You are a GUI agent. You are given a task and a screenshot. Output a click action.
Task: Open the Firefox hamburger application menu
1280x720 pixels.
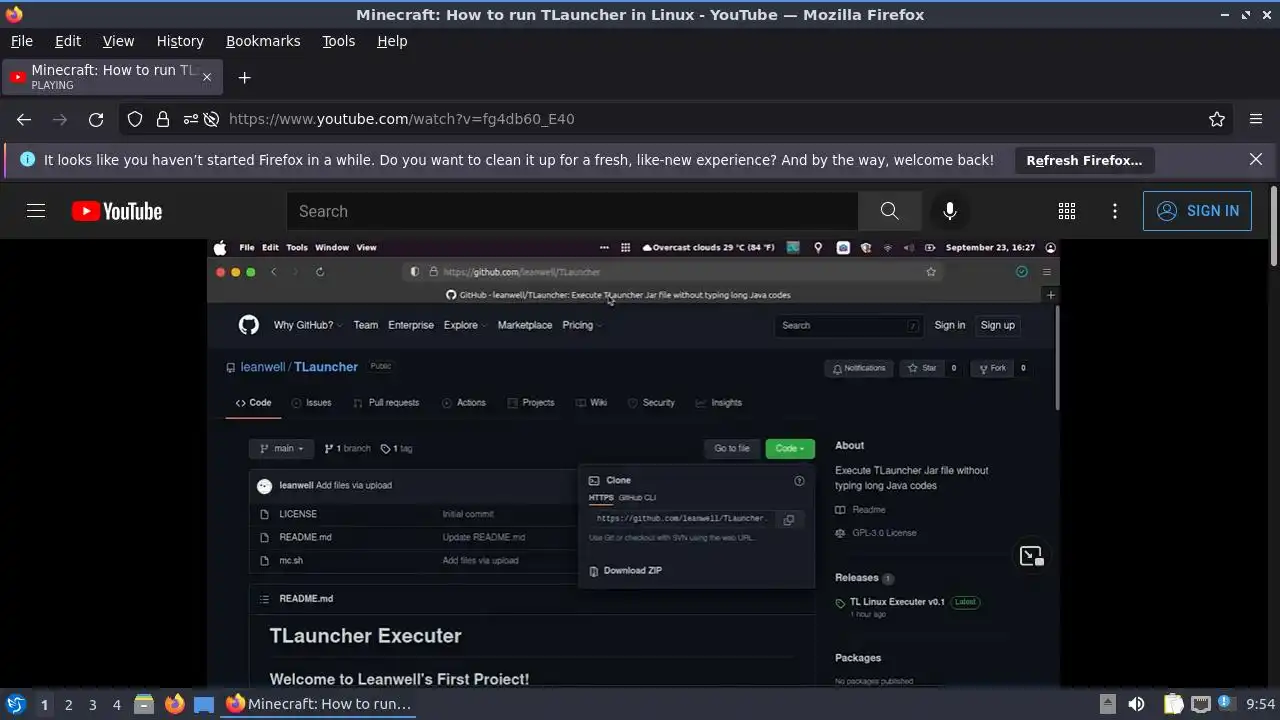[1256, 119]
